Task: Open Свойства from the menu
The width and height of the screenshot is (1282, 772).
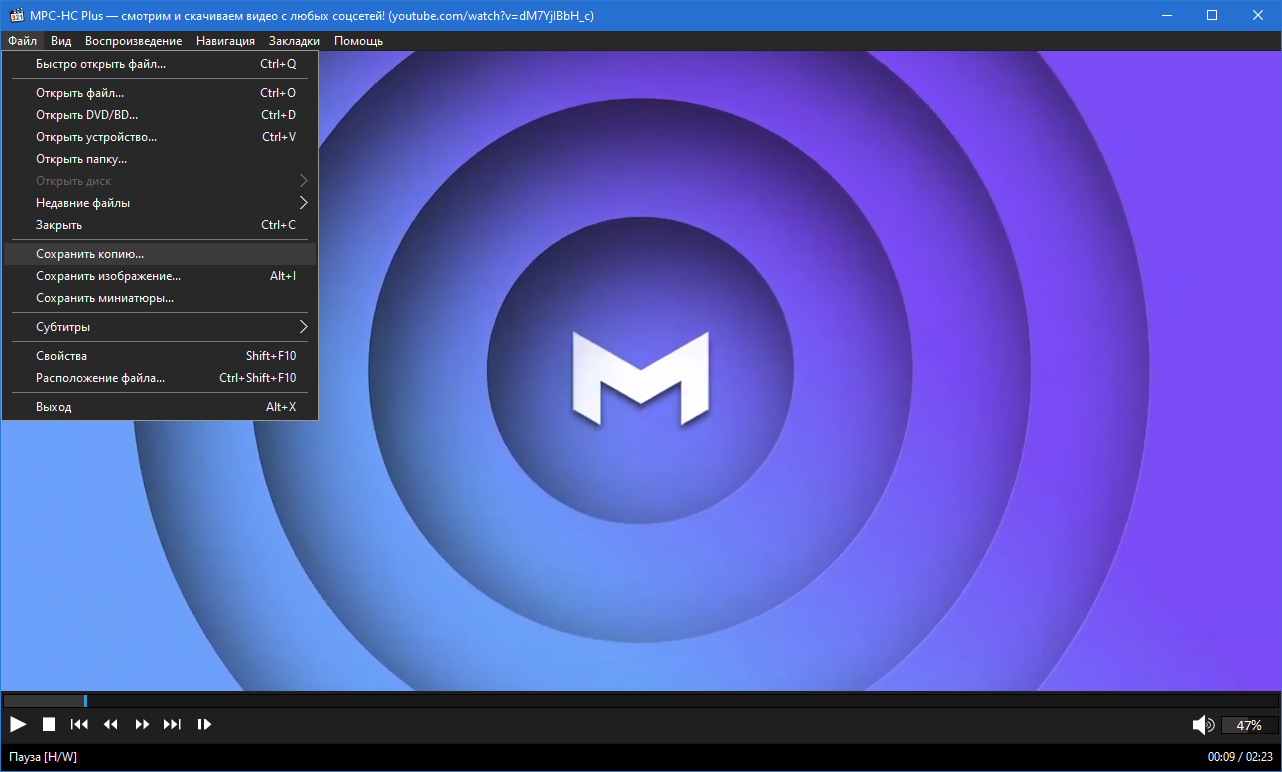Action: (160, 356)
